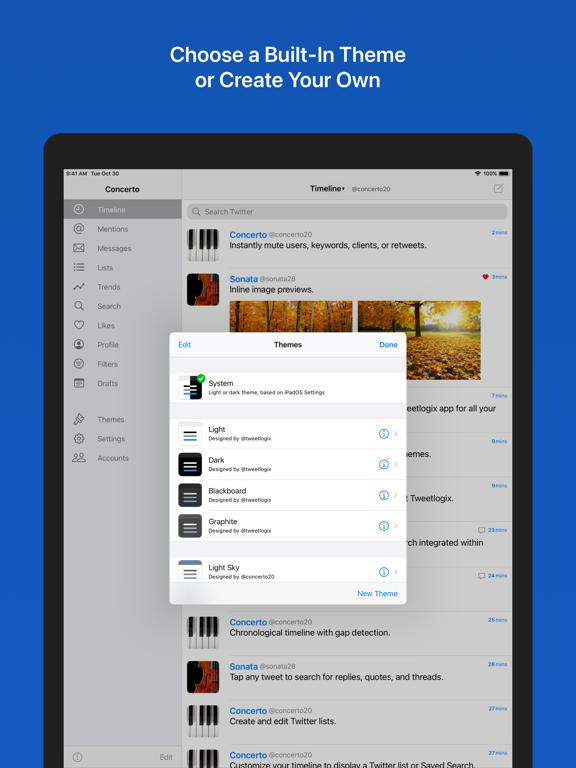Tap Done in the Themes popup
The height and width of the screenshot is (768, 576).
pyautogui.click(x=388, y=345)
